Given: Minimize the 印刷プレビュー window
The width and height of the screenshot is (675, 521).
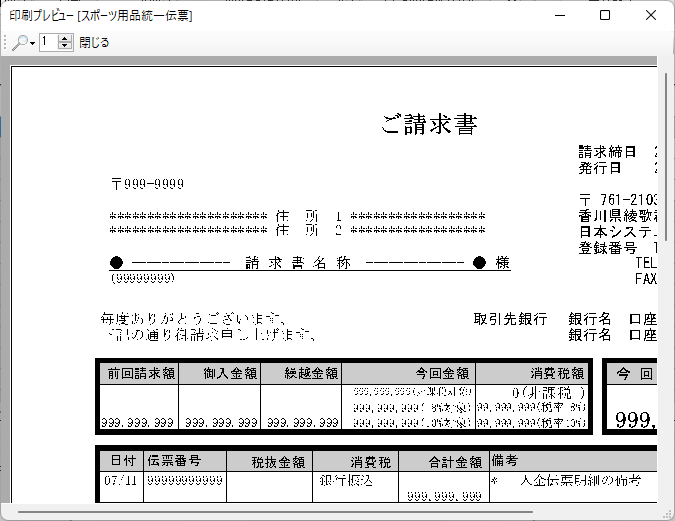Looking at the screenshot, I should 560,15.
